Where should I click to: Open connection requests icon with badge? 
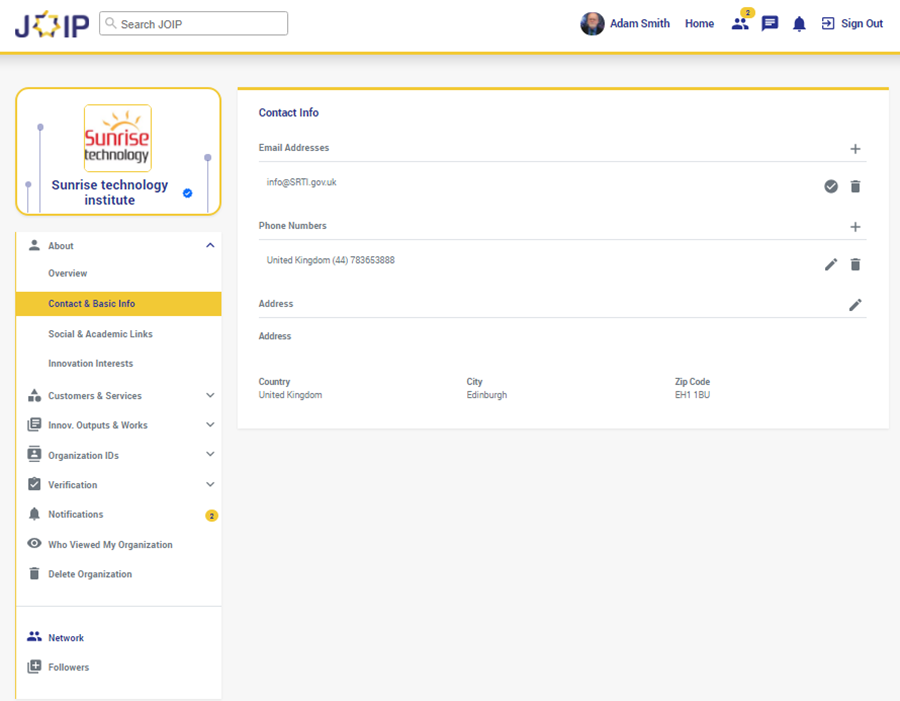pos(740,23)
